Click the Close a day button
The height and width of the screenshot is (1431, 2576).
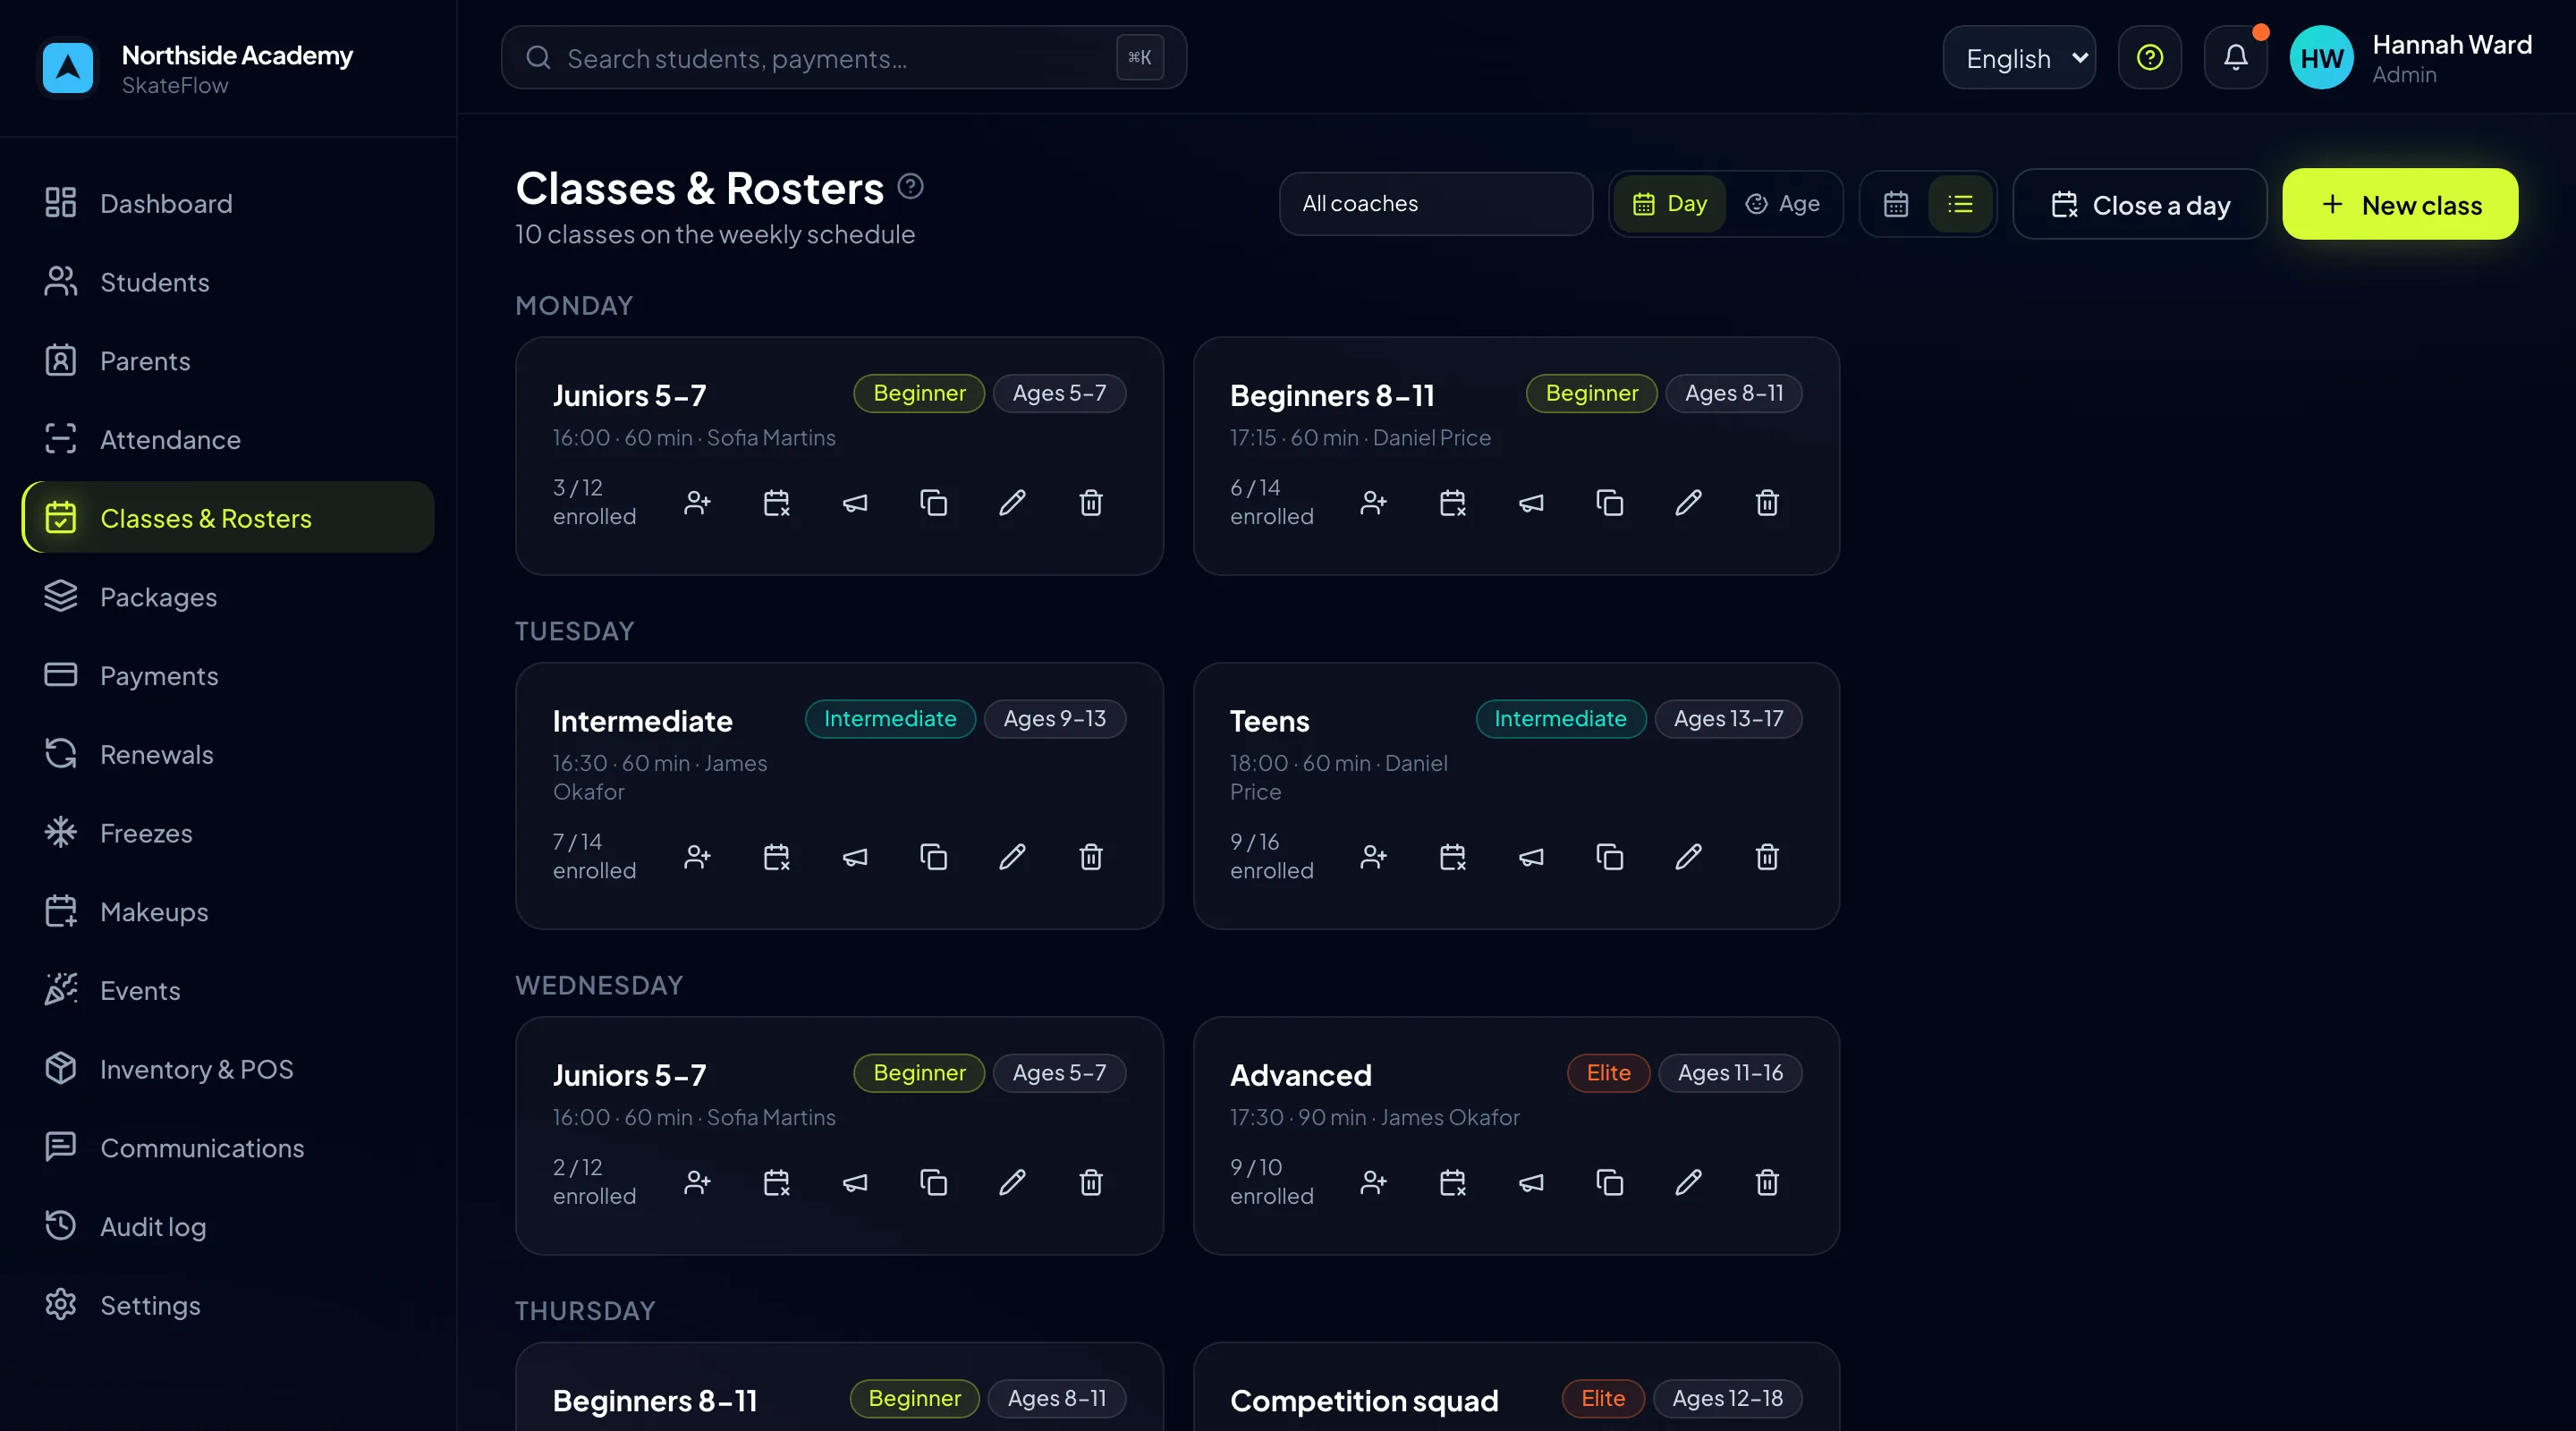[2139, 204]
